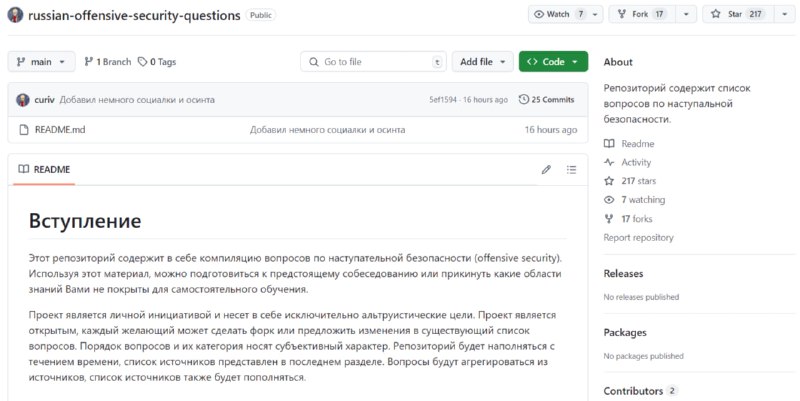Click the pencil edit README icon
This screenshot has width=800, height=401.
click(546, 169)
